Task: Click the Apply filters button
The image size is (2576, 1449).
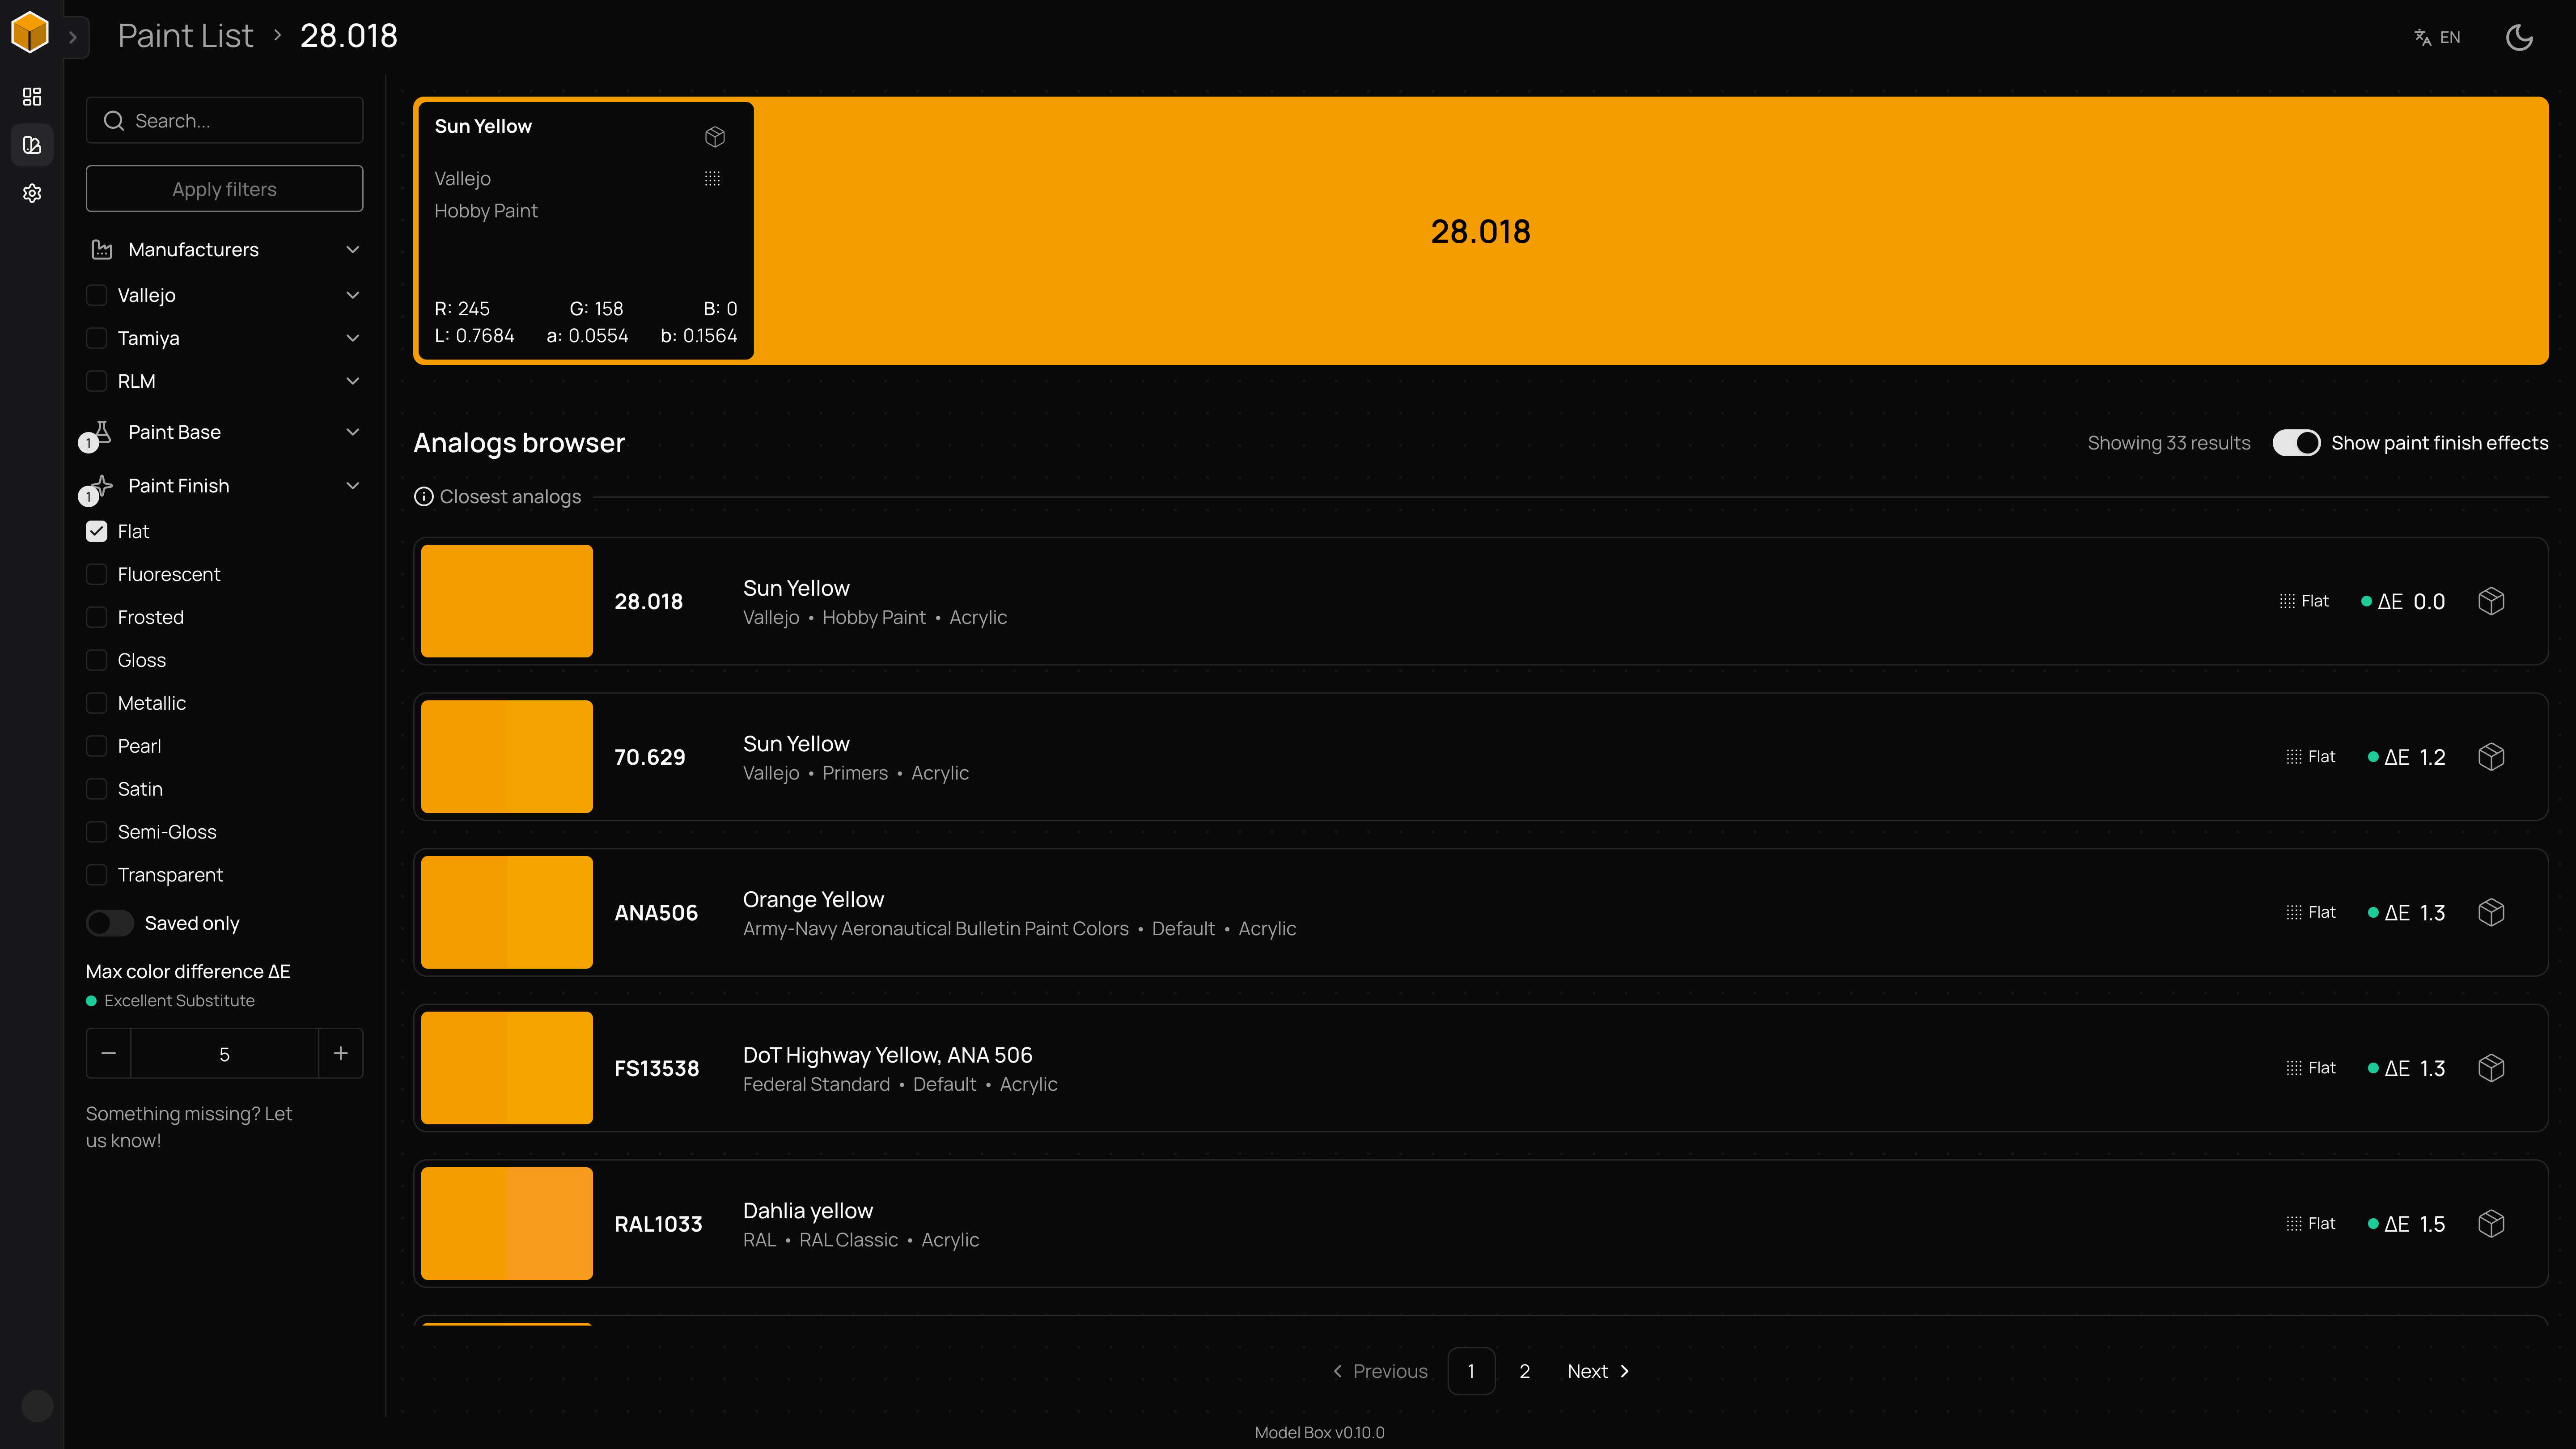Action: [224, 189]
